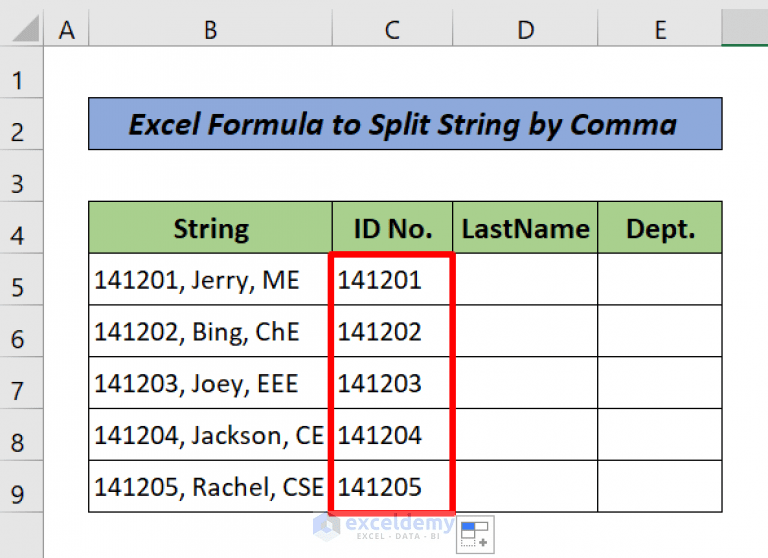
Task: Select row 3 header
Action: click(22, 175)
